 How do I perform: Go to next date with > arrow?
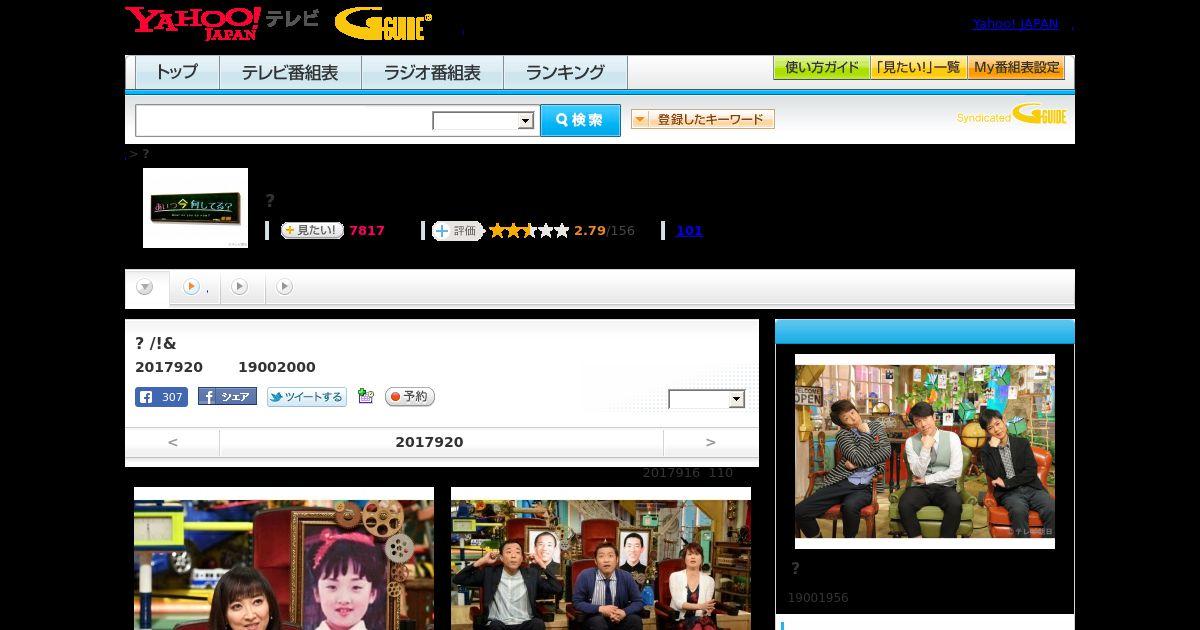tap(711, 442)
